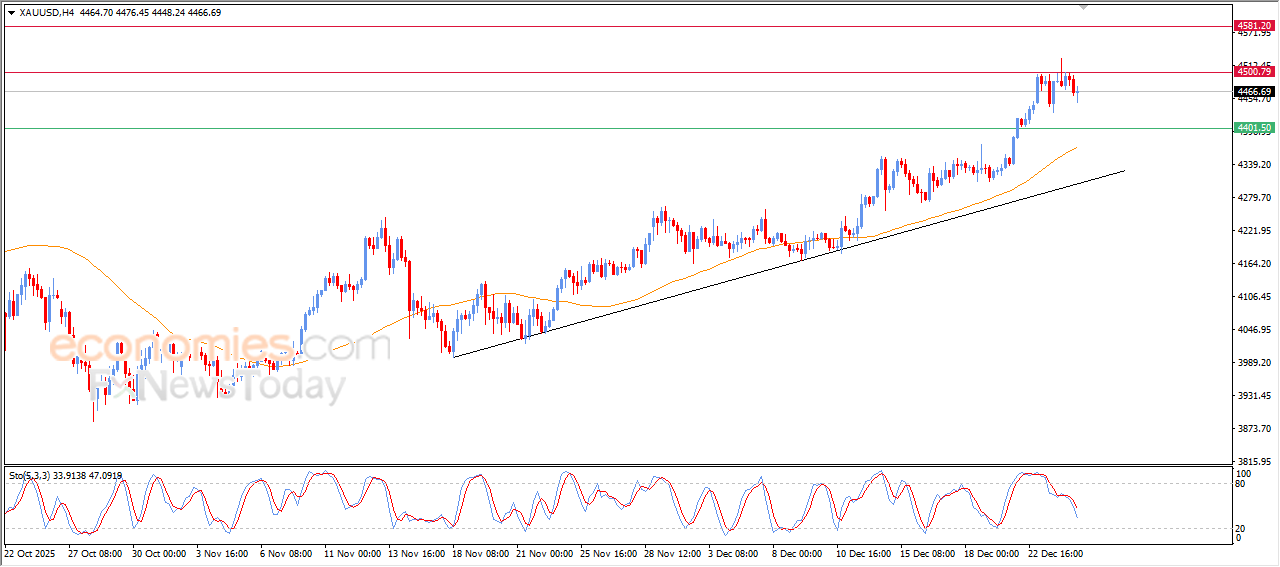Click the 3989.20 price axis value
Screen dimensions: 1280x567
1253,363
